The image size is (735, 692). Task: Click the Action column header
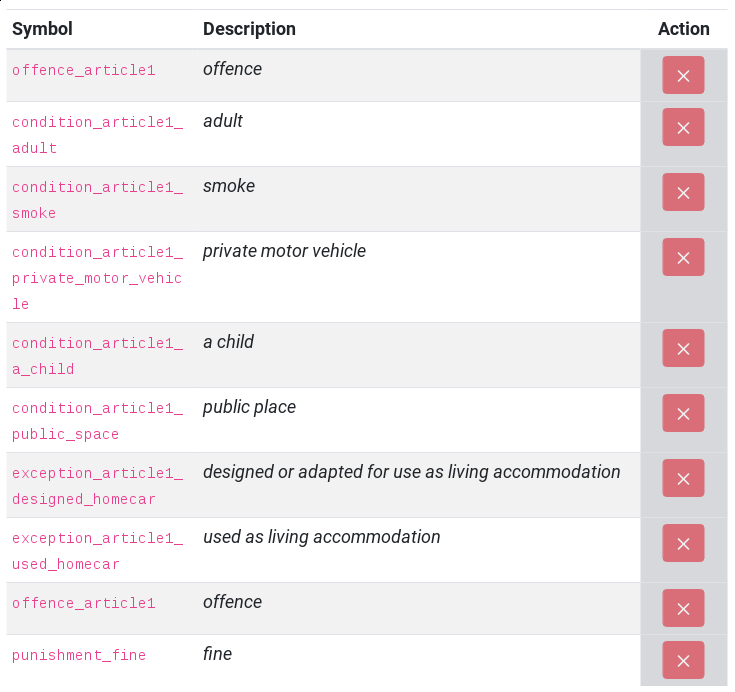(683, 29)
